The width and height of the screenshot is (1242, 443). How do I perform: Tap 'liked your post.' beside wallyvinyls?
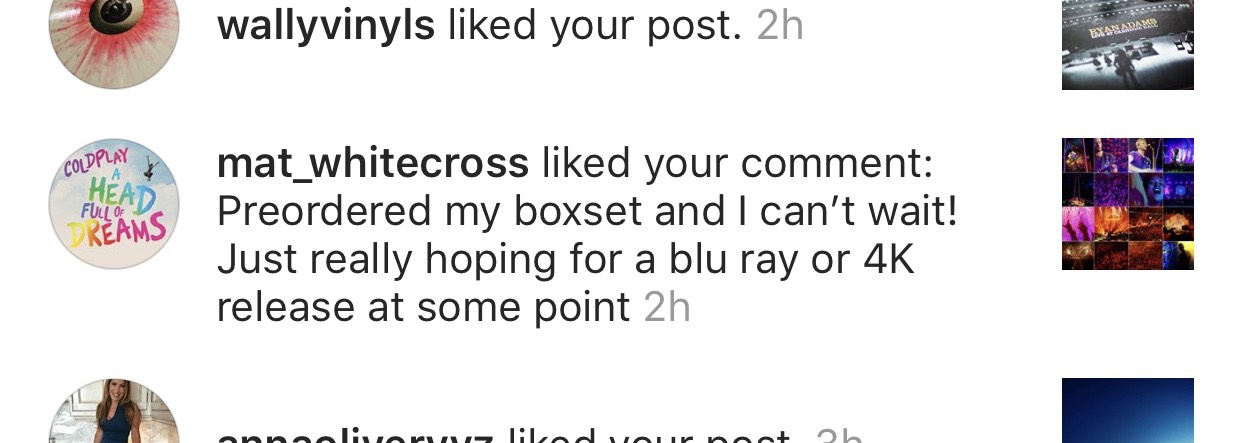click(595, 26)
